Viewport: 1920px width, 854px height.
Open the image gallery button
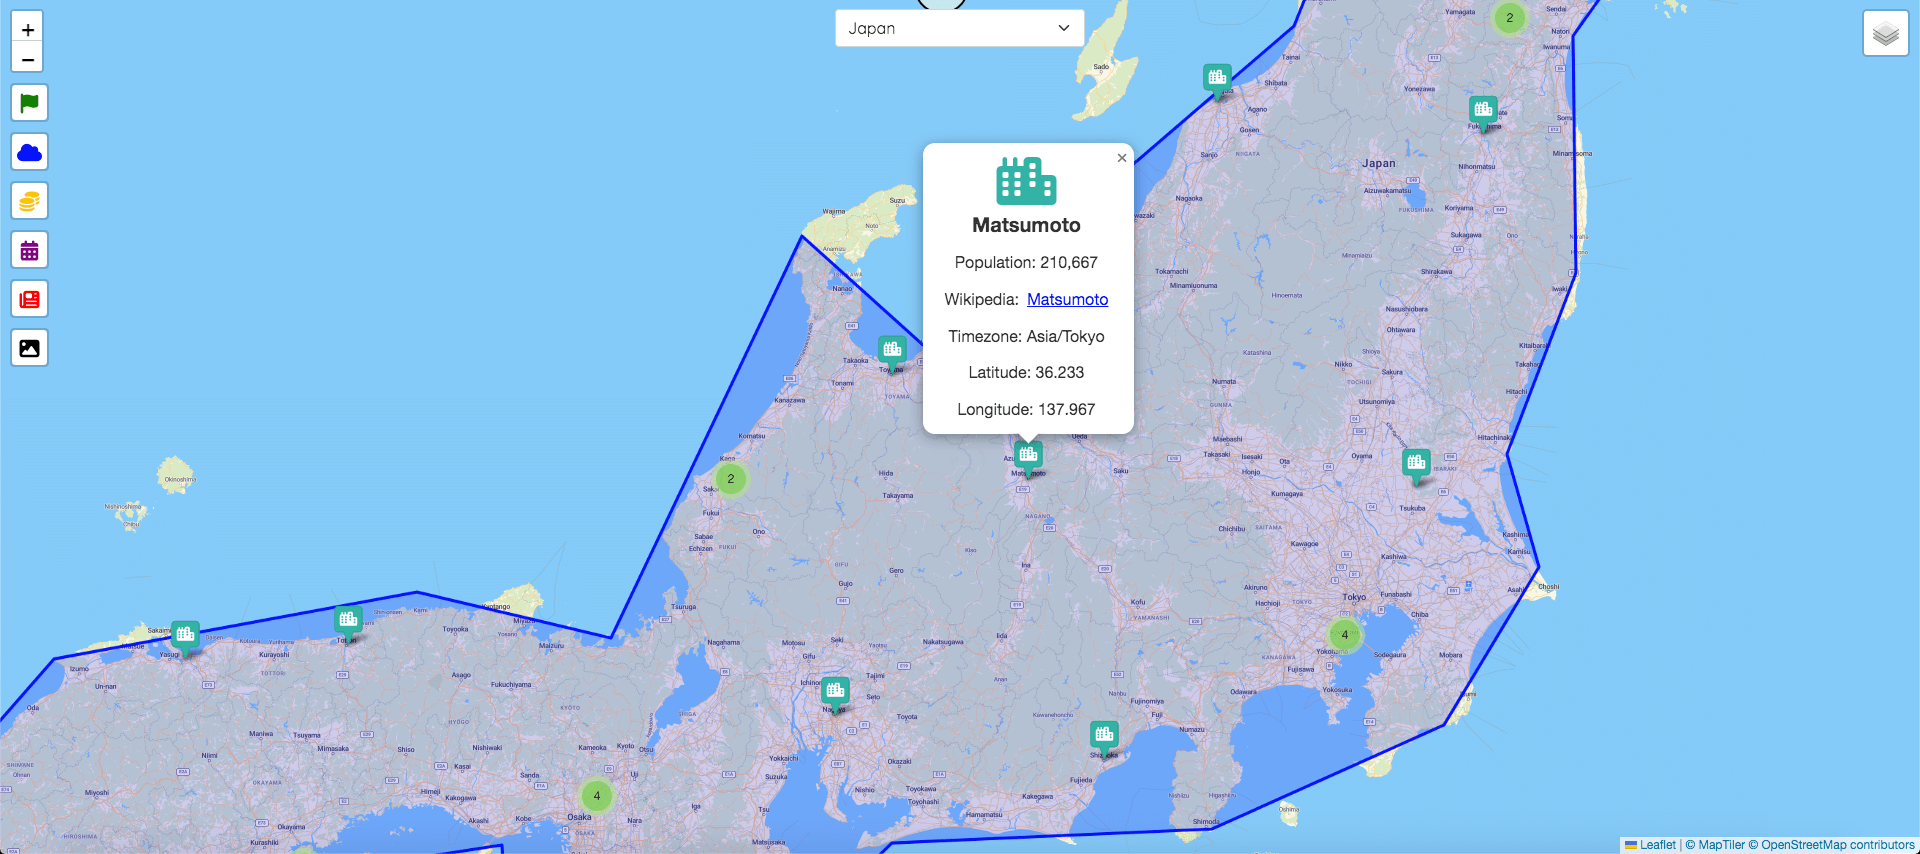(x=29, y=348)
